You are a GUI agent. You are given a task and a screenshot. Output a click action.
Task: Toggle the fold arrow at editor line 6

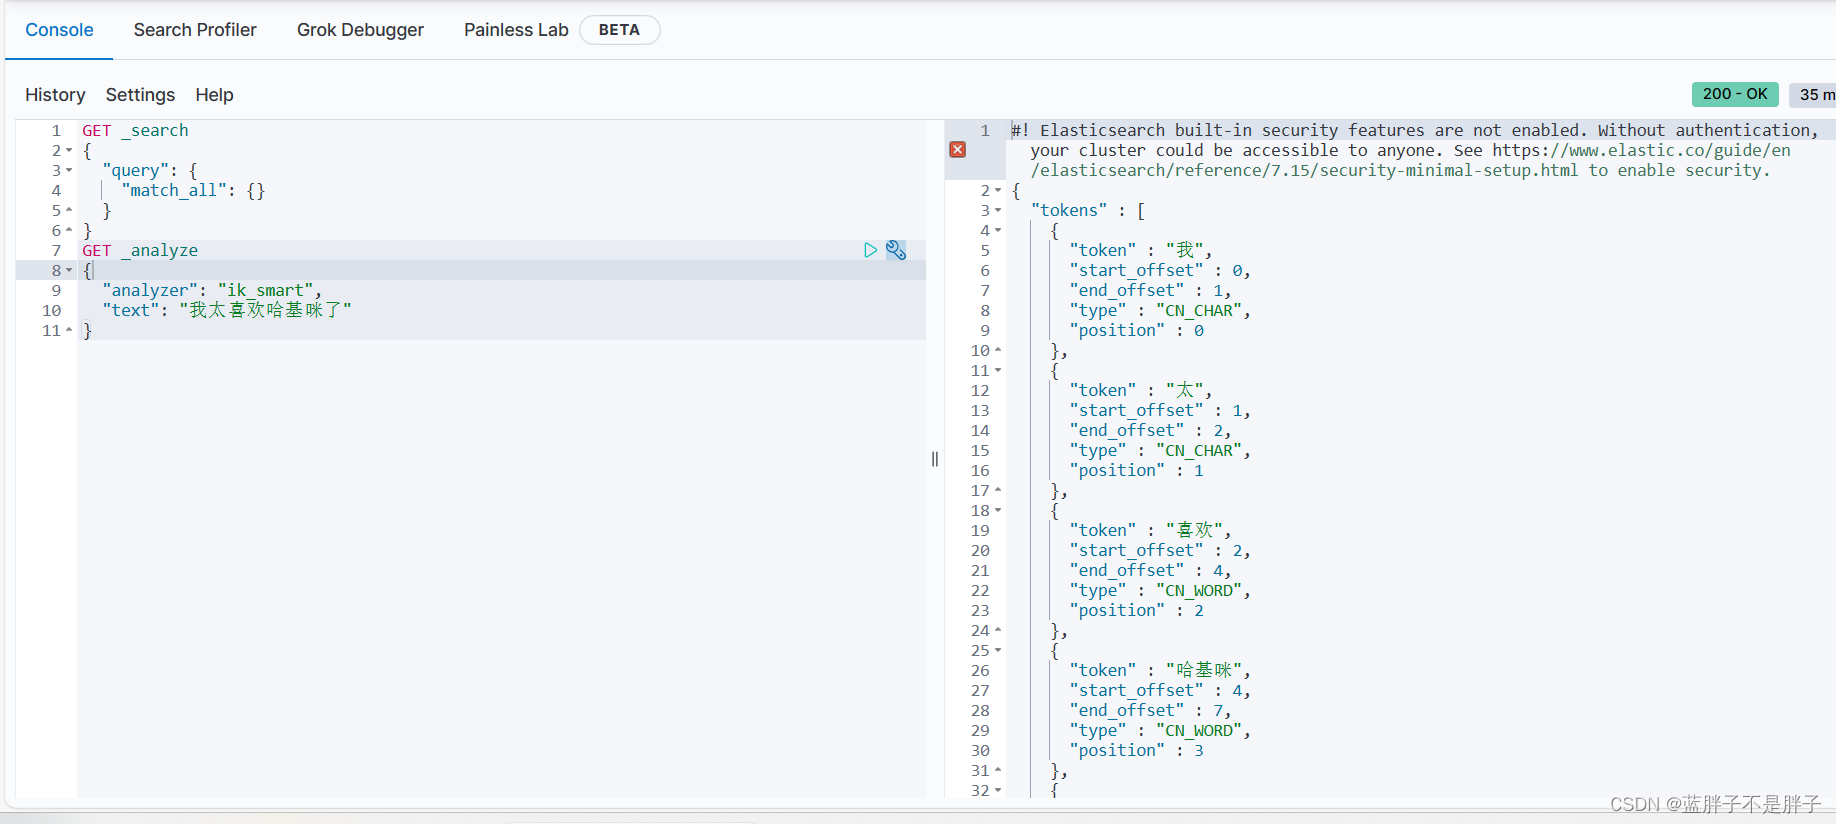click(x=69, y=230)
